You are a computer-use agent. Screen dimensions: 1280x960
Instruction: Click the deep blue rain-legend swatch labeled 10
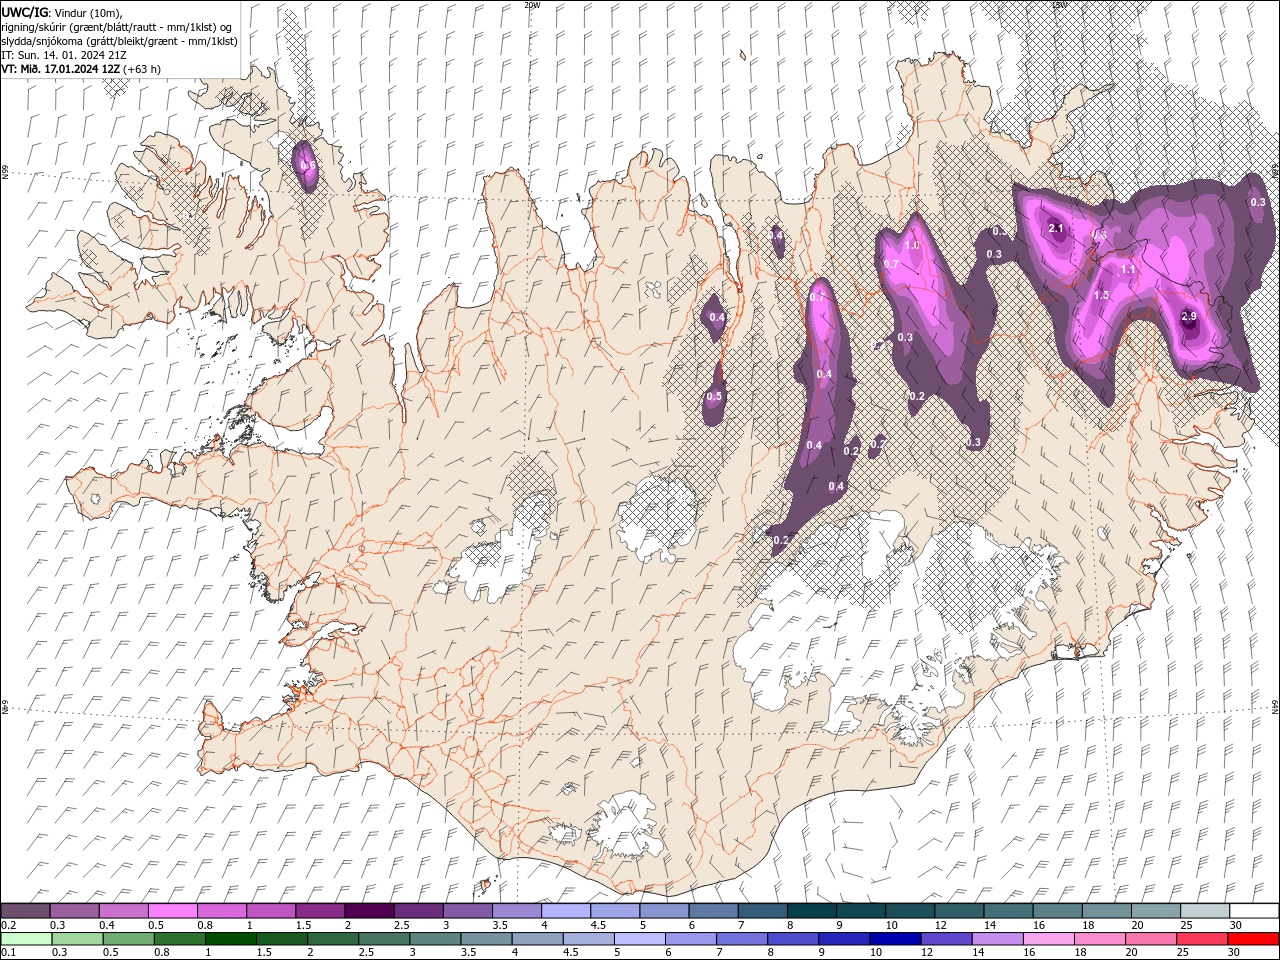click(x=895, y=939)
